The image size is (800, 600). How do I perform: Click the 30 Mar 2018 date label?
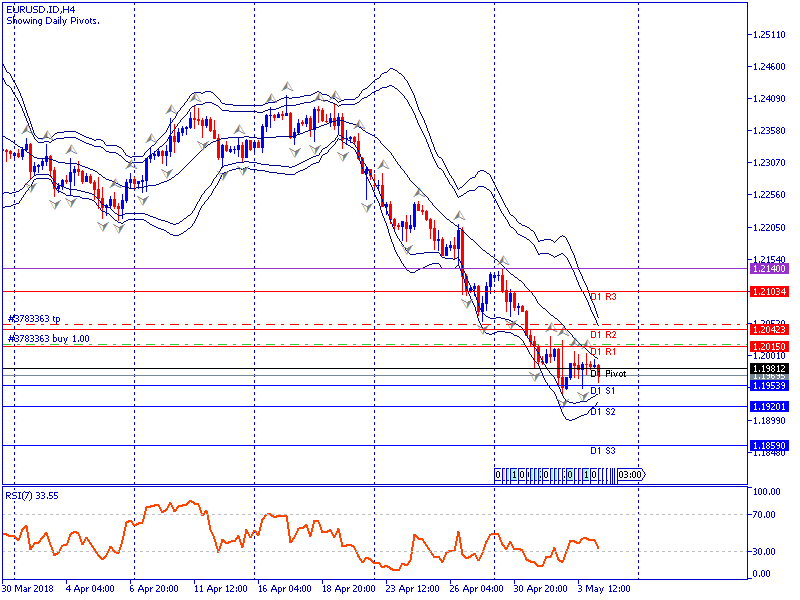point(28,589)
